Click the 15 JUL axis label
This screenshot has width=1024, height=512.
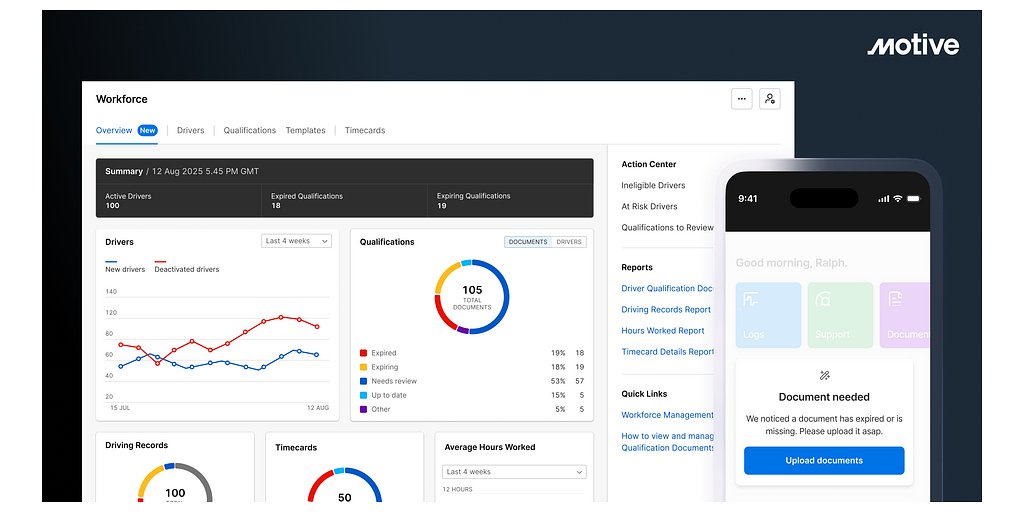[x=120, y=408]
